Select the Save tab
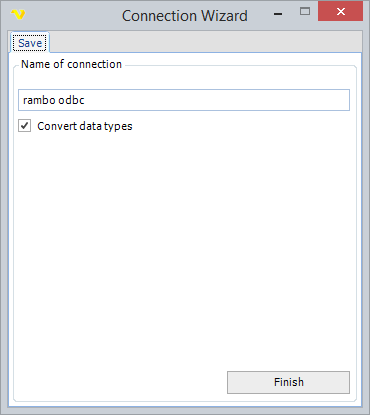Viewport: 370px width, 415px height. (30, 43)
